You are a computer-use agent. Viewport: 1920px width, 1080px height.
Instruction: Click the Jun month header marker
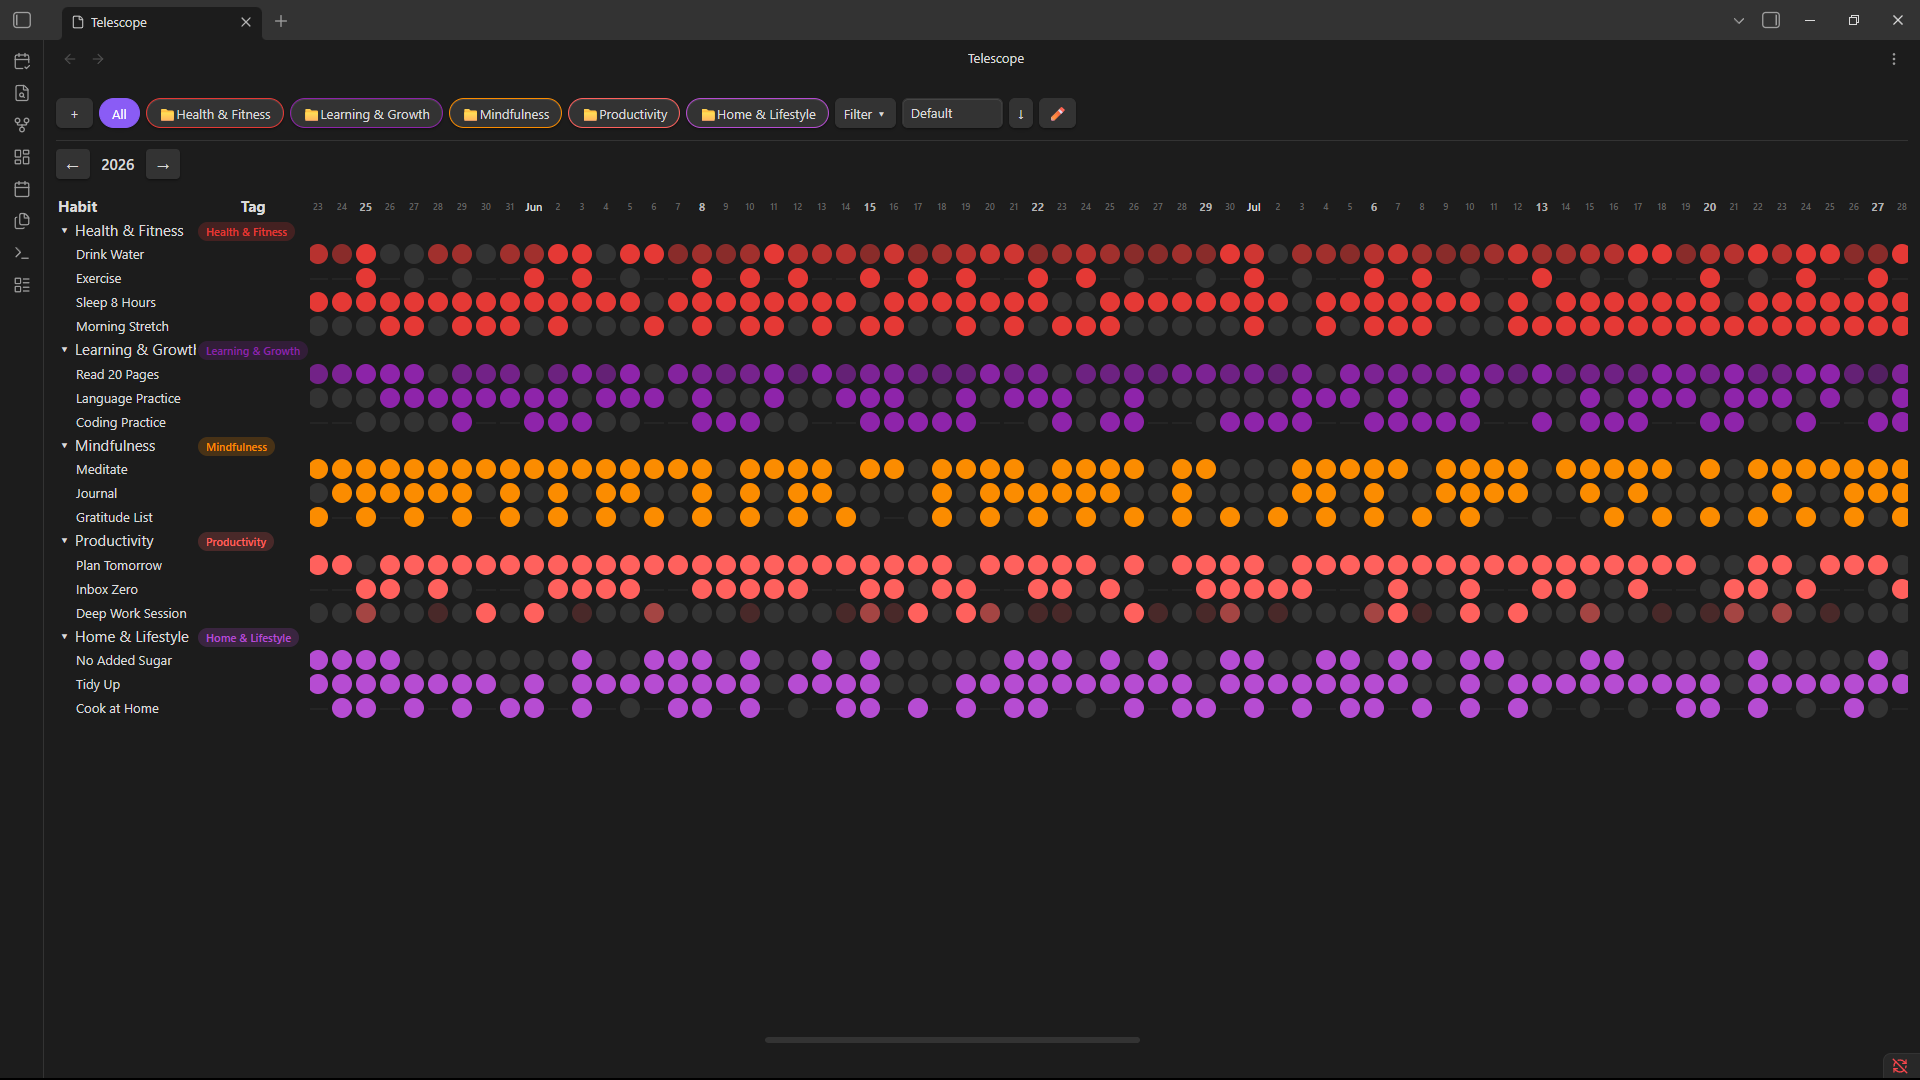[x=534, y=207]
